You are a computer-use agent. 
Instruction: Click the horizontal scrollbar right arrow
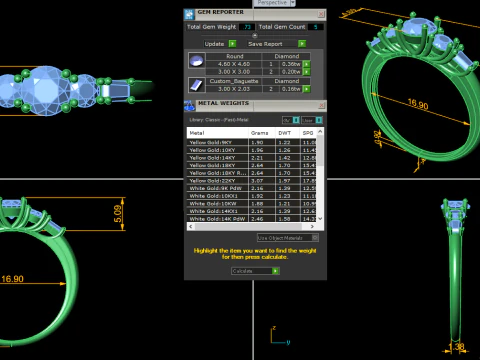click(x=312, y=227)
